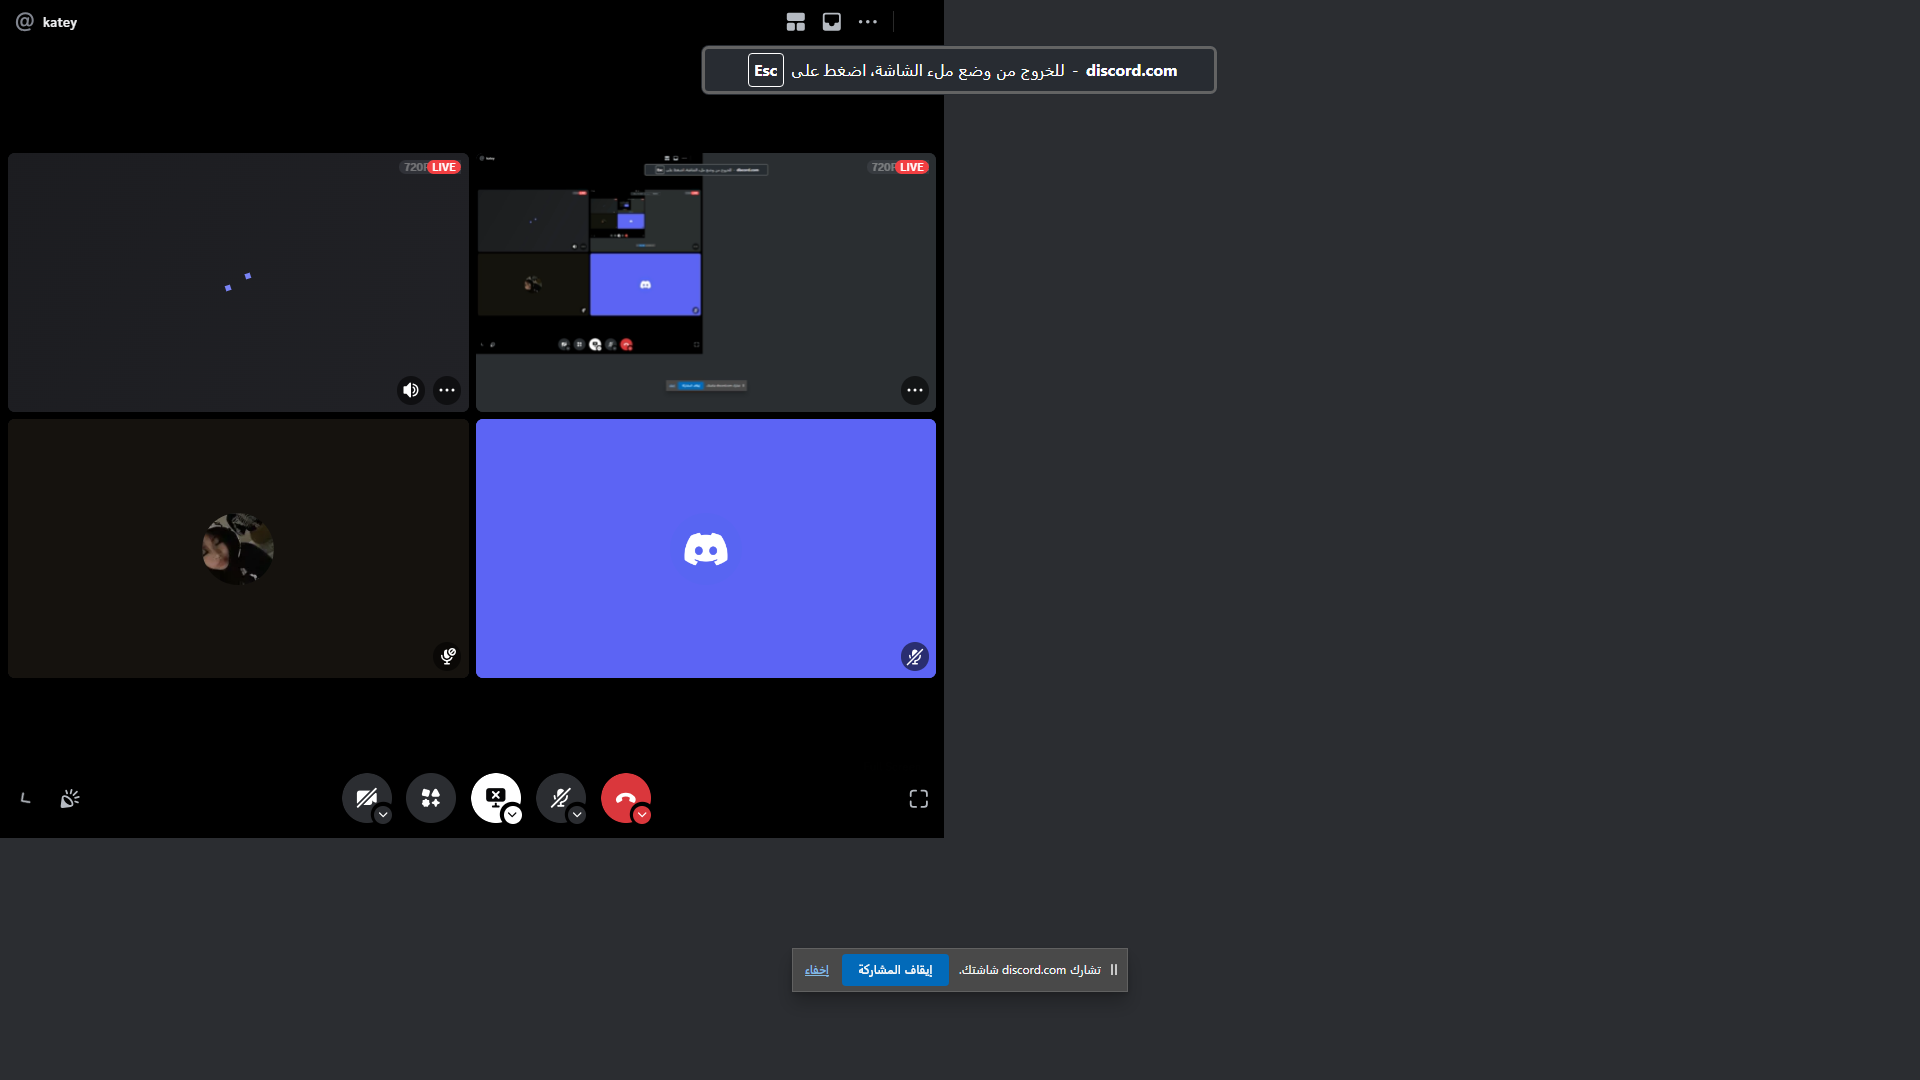Click the blue إيقاف المشاركة button
Screen dimensions: 1920x1080
click(x=895, y=970)
